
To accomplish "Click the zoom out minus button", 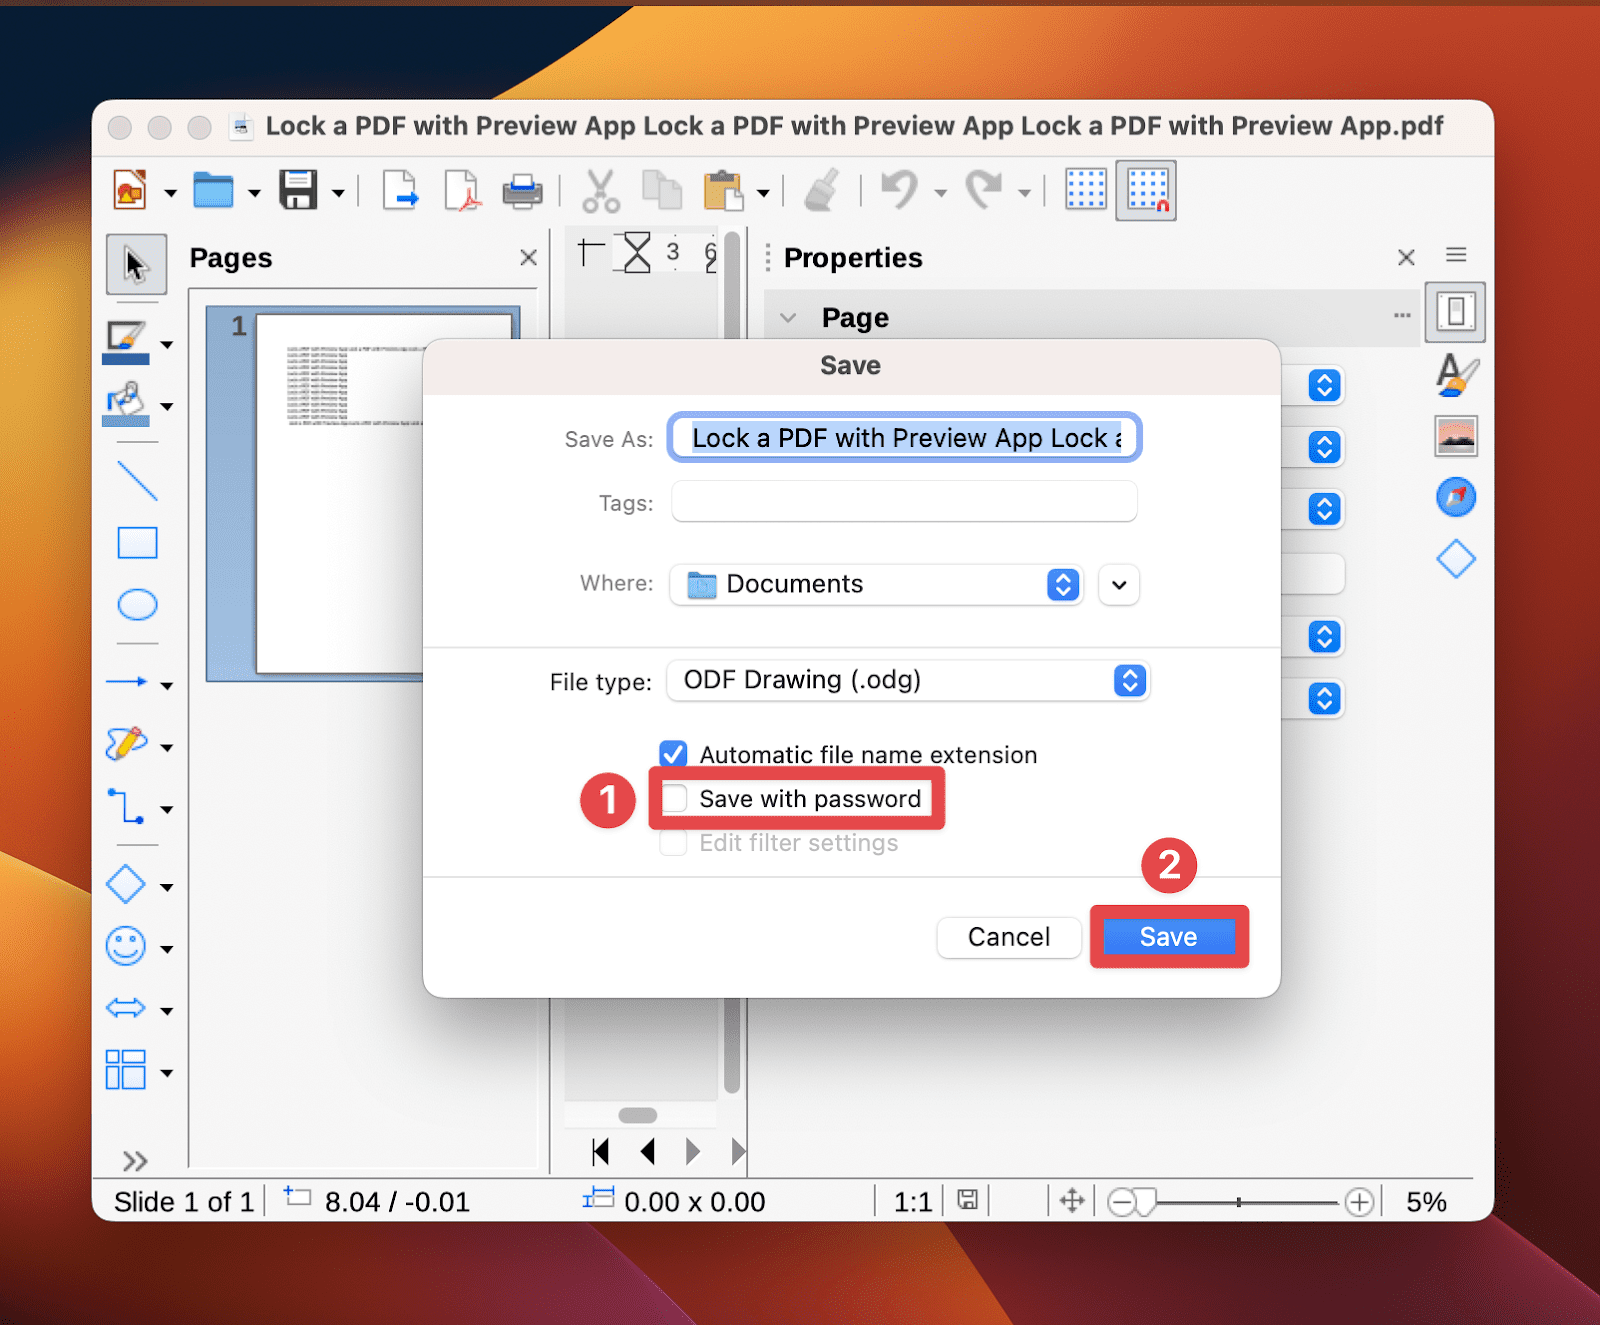I will 1122,1202.
